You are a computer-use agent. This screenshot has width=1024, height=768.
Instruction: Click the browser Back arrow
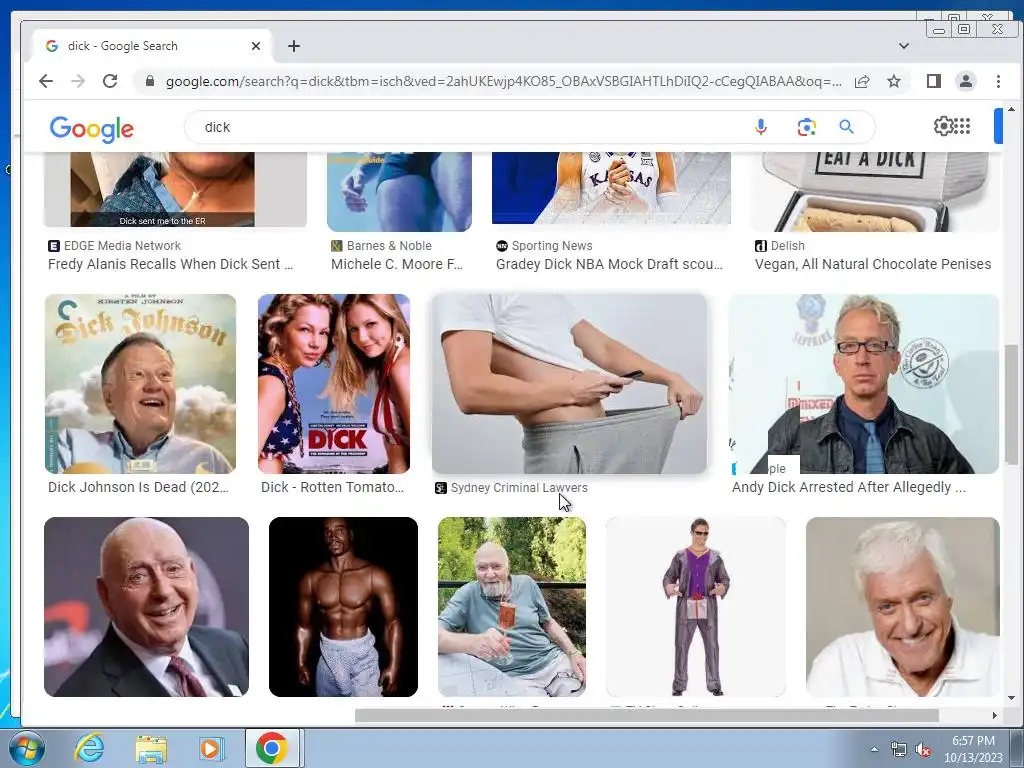pos(46,81)
